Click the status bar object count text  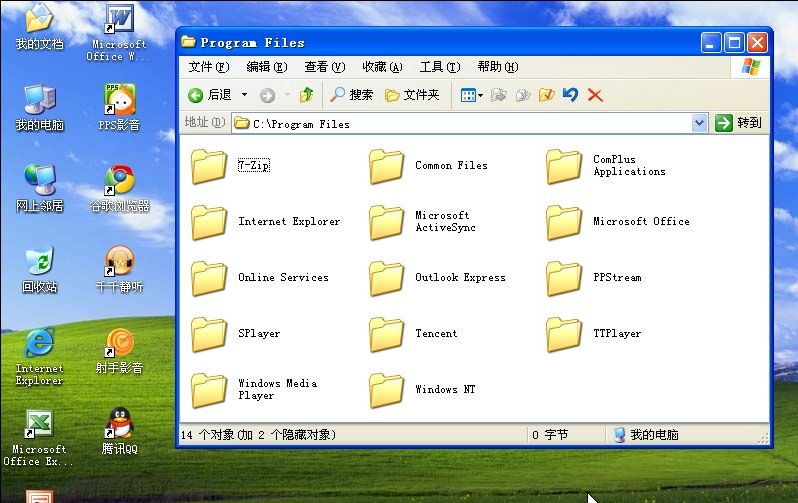point(258,435)
